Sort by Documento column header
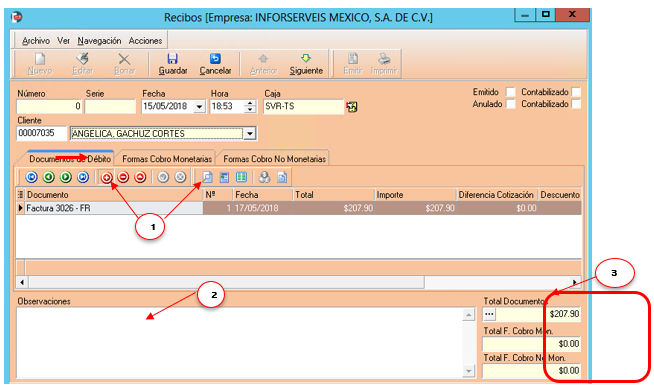 (114, 195)
